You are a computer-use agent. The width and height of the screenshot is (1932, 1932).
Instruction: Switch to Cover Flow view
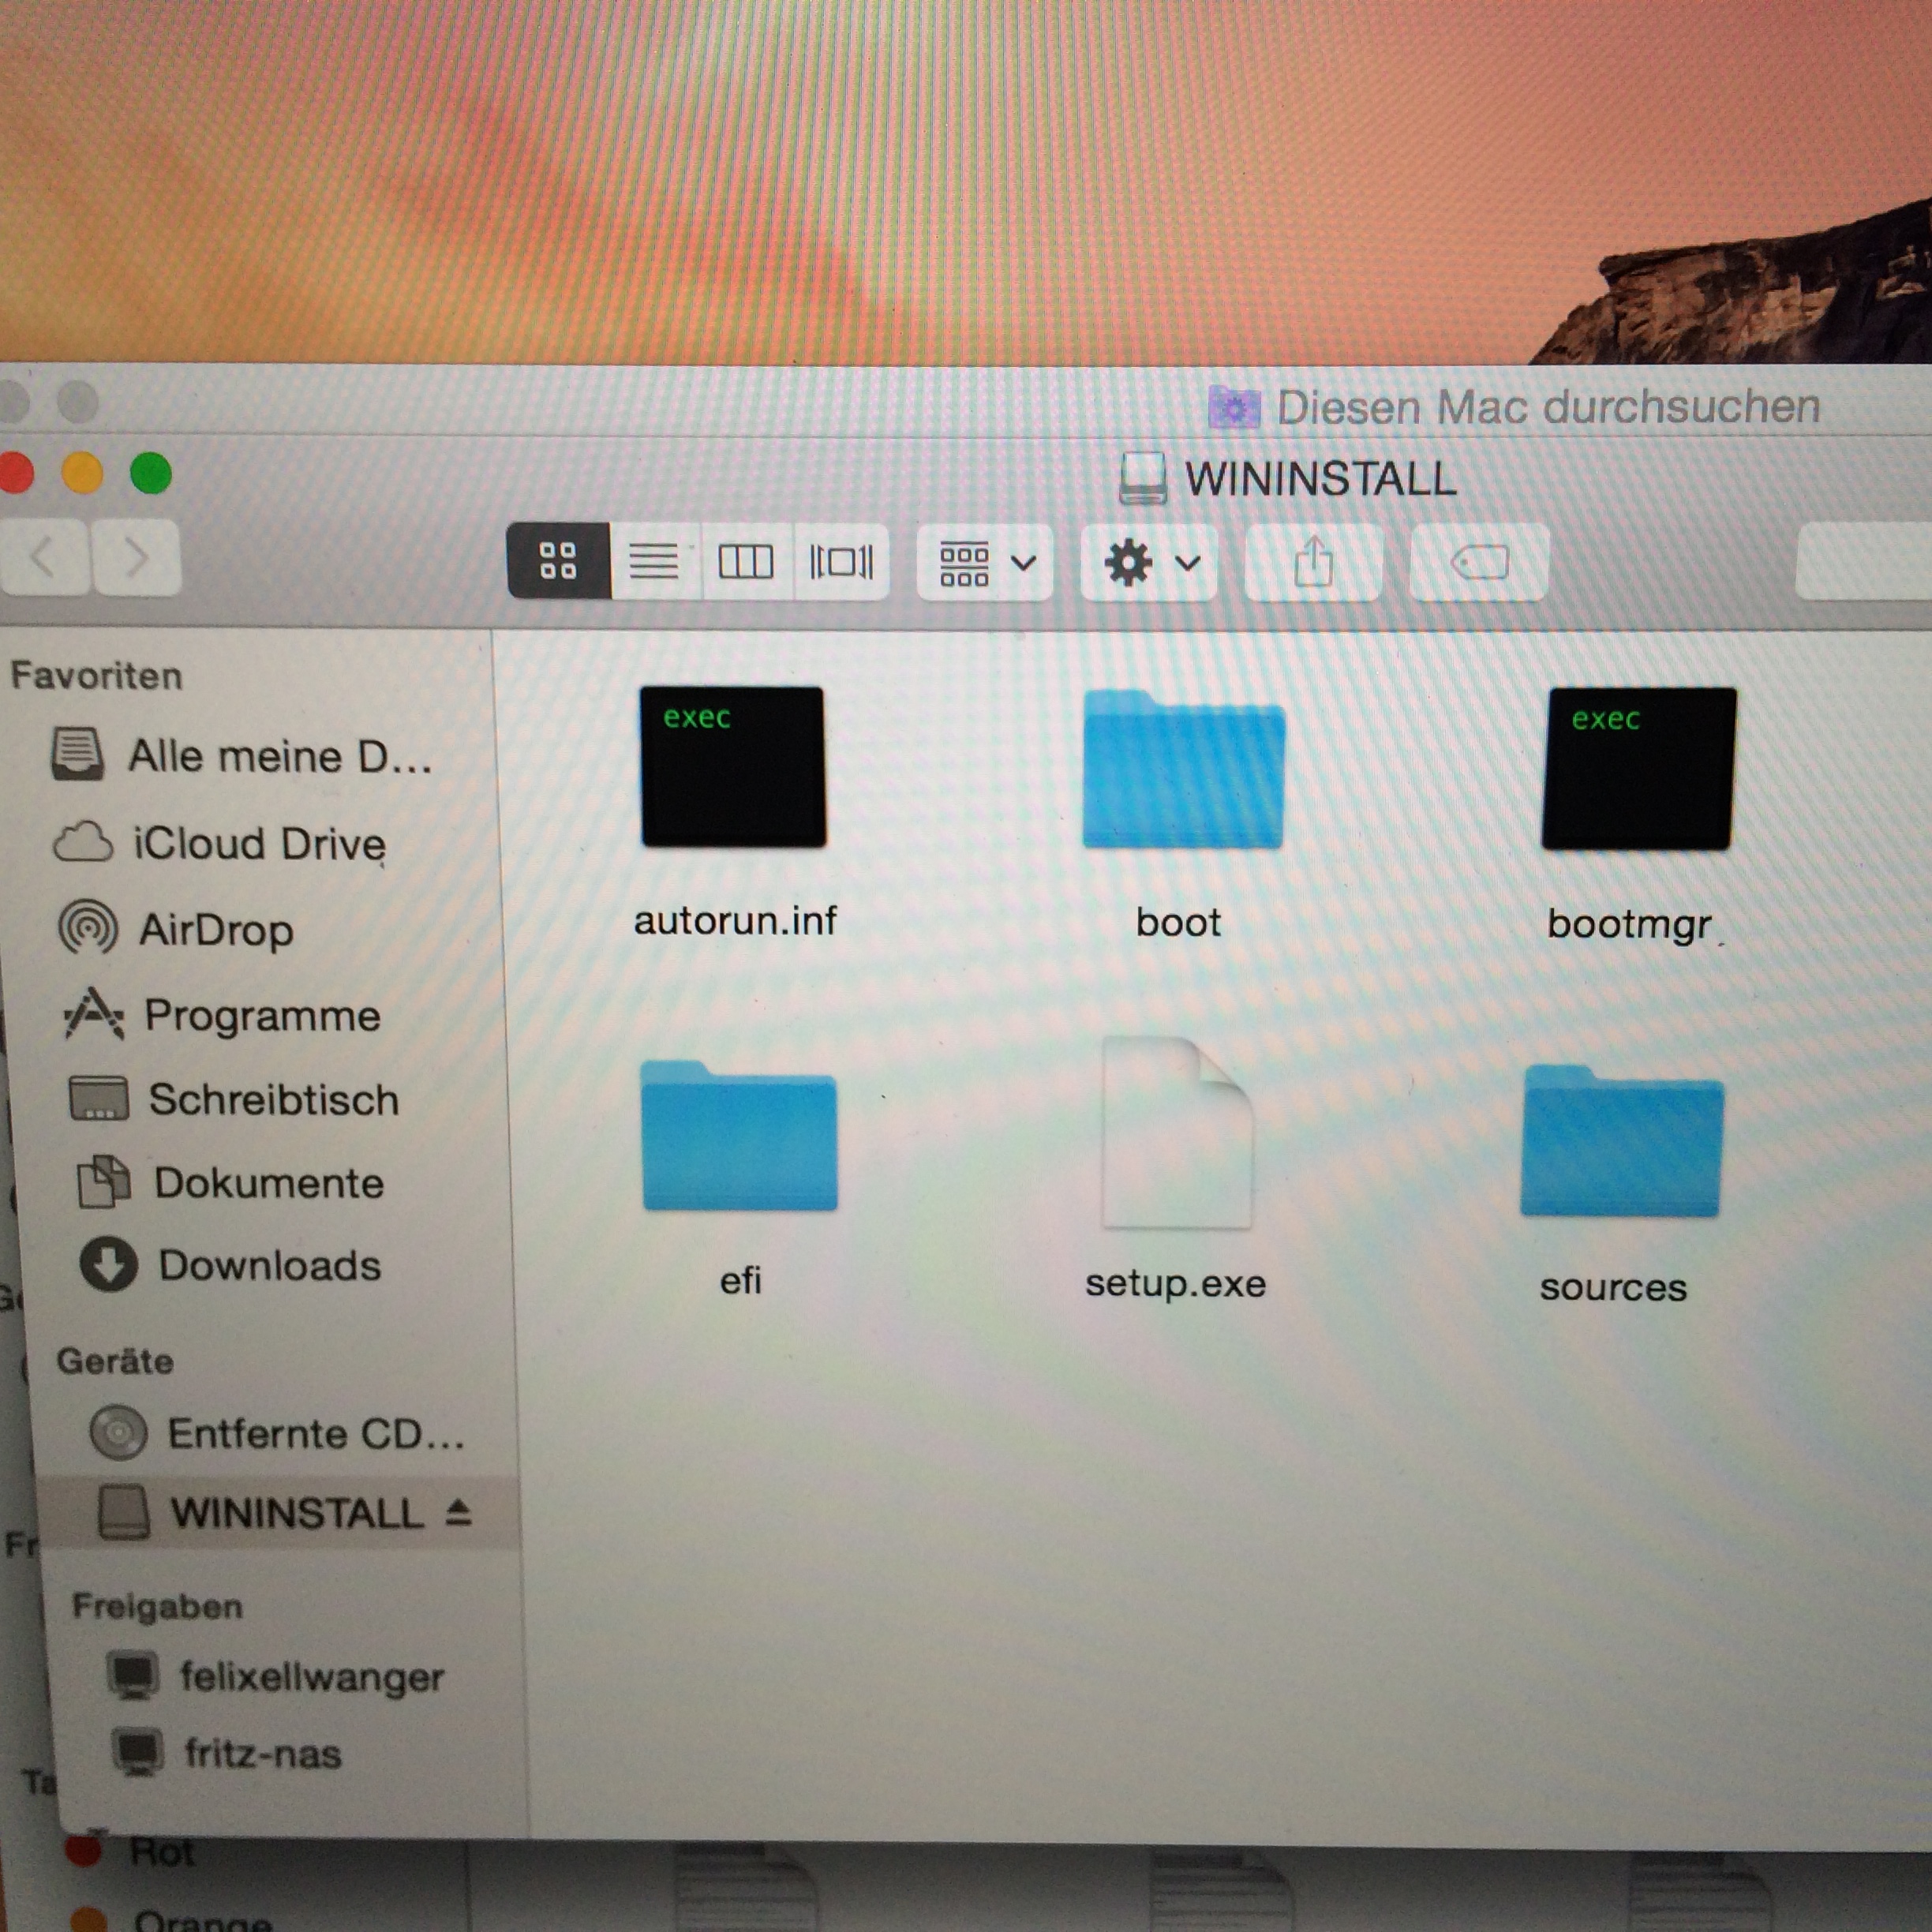(x=841, y=561)
